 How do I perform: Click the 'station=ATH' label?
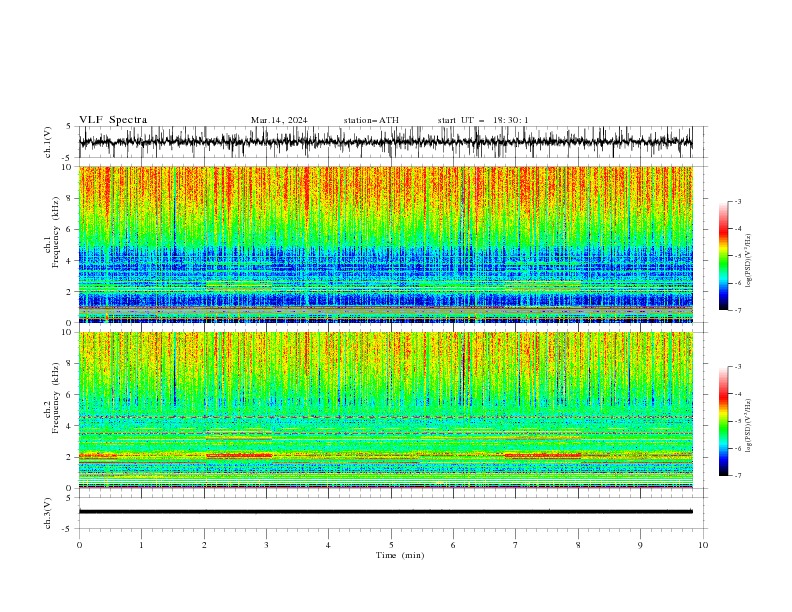(x=371, y=120)
